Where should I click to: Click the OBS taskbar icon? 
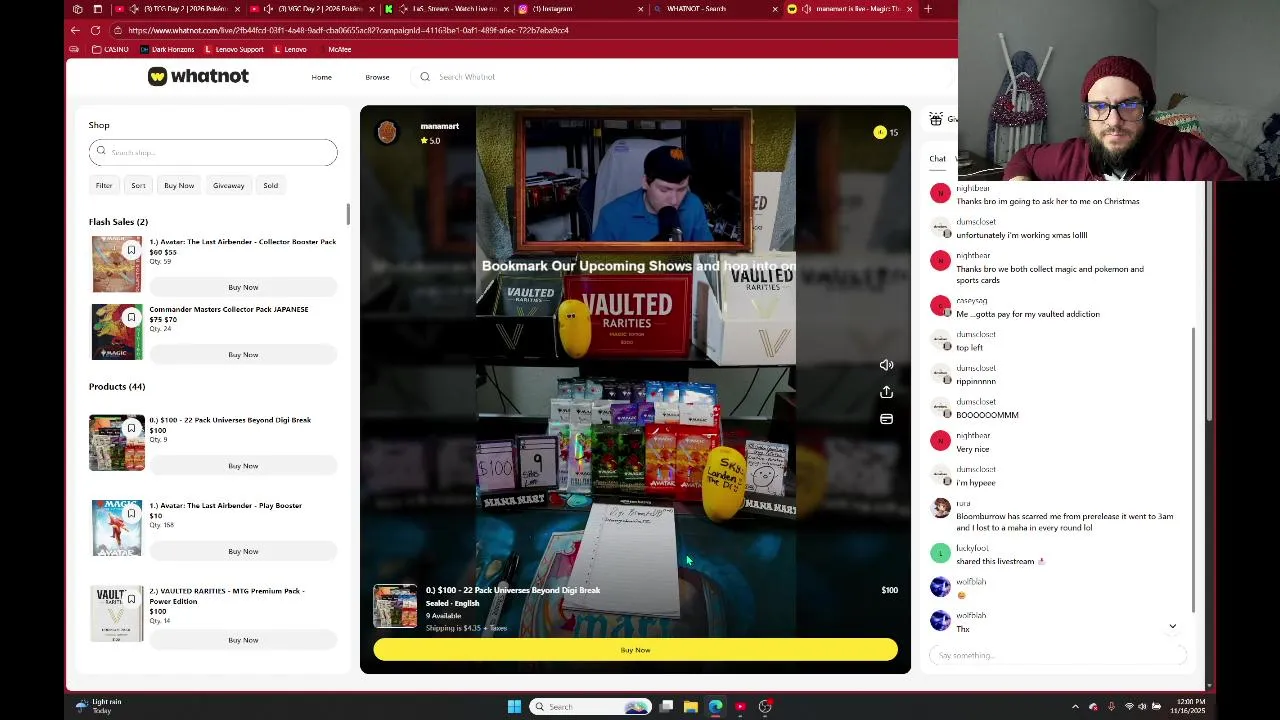click(x=765, y=707)
